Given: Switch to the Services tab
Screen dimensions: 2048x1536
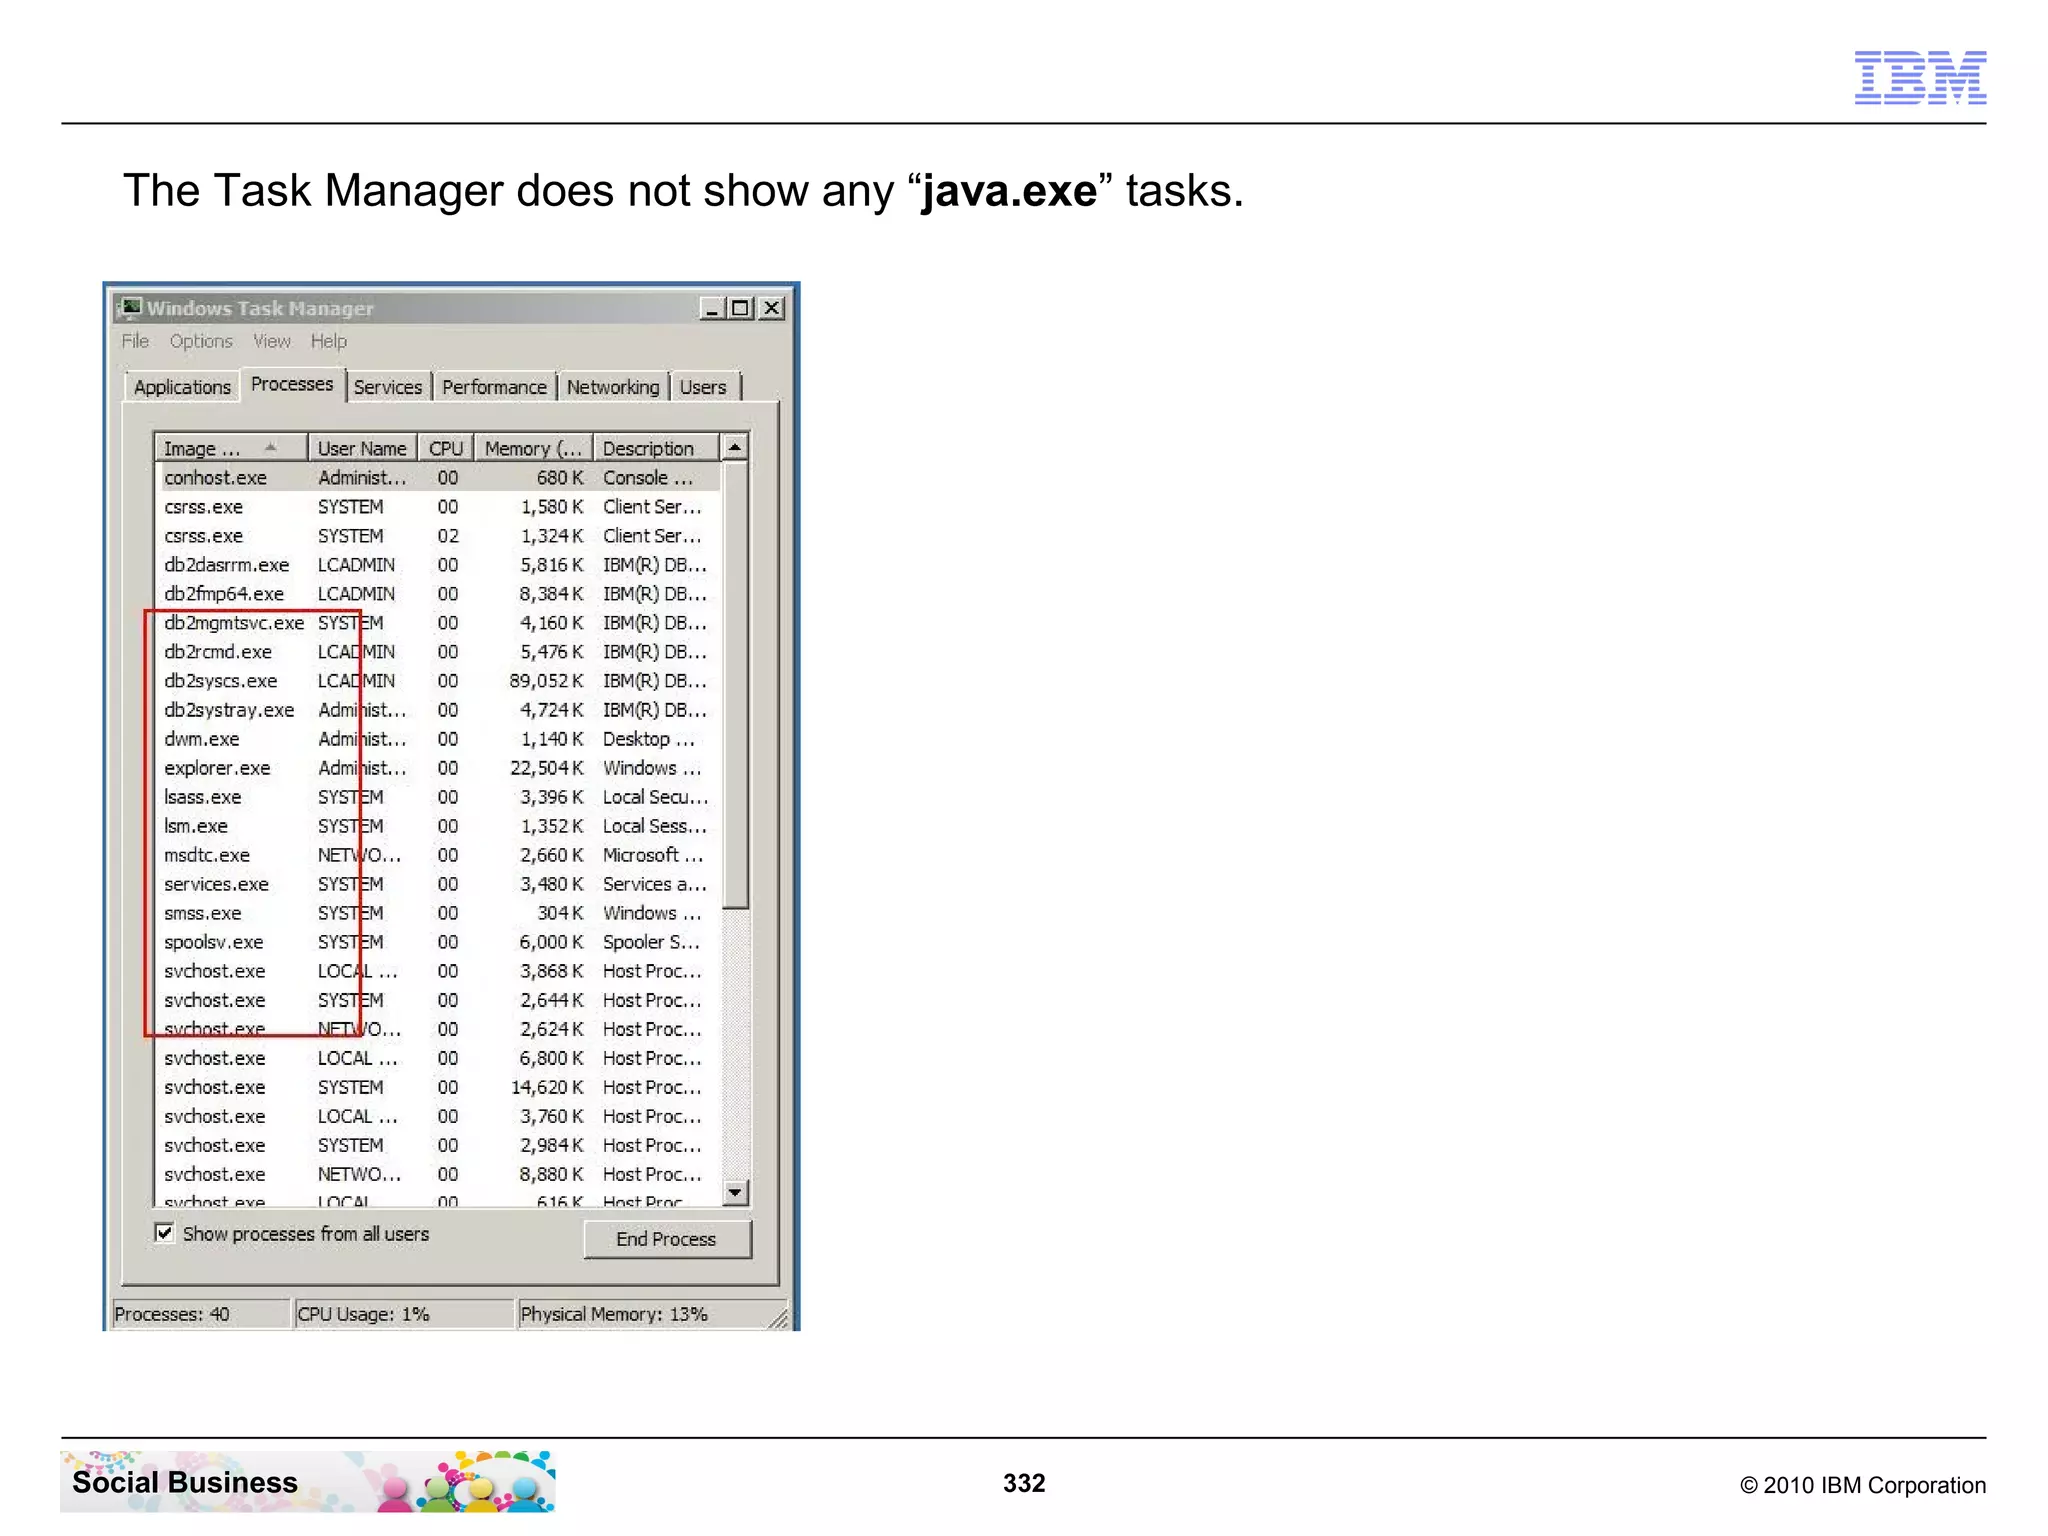Looking at the screenshot, I should (388, 387).
